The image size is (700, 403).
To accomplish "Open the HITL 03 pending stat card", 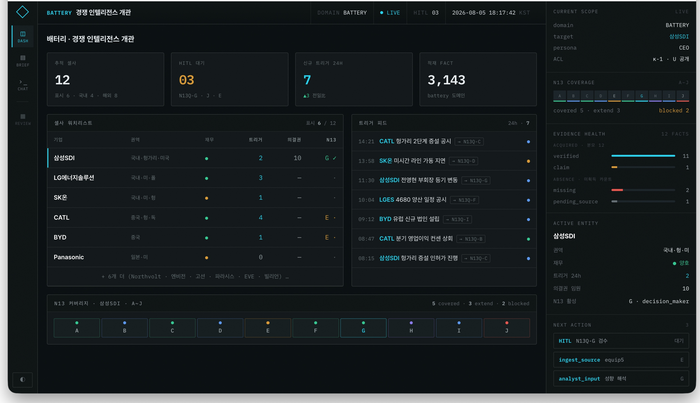I will (229, 79).
